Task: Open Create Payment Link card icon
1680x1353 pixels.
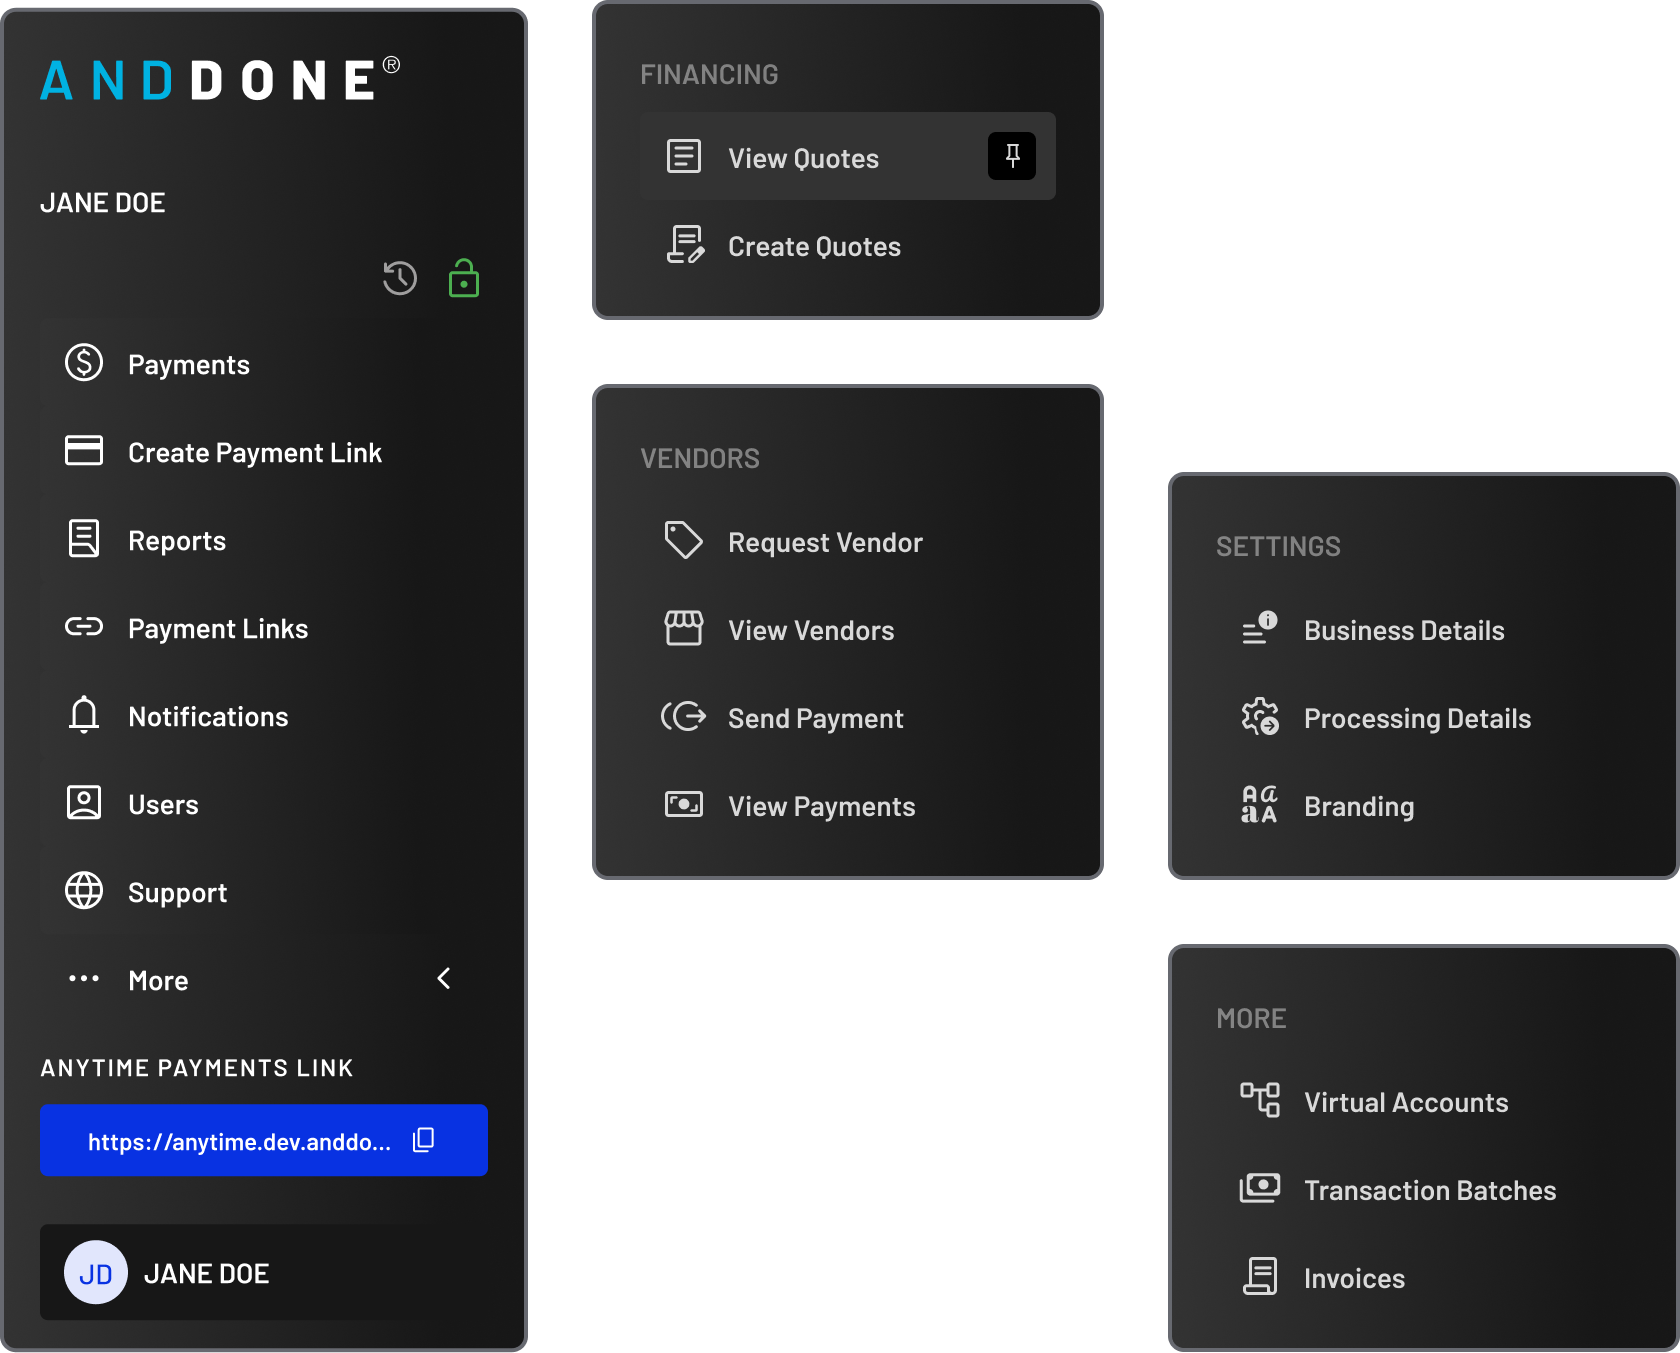Action: click(84, 451)
